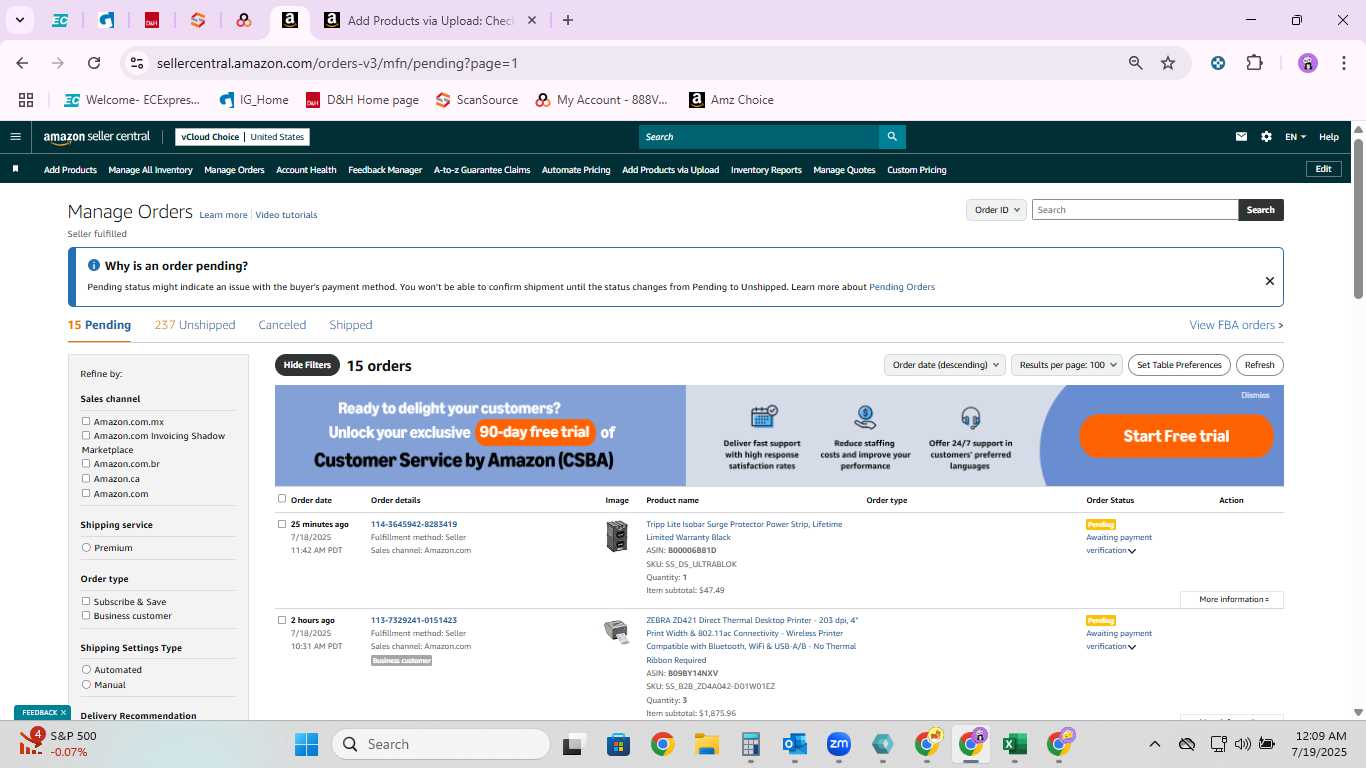Switch to the Canceled orders tab
This screenshot has width=1366, height=768.
point(282,325)
